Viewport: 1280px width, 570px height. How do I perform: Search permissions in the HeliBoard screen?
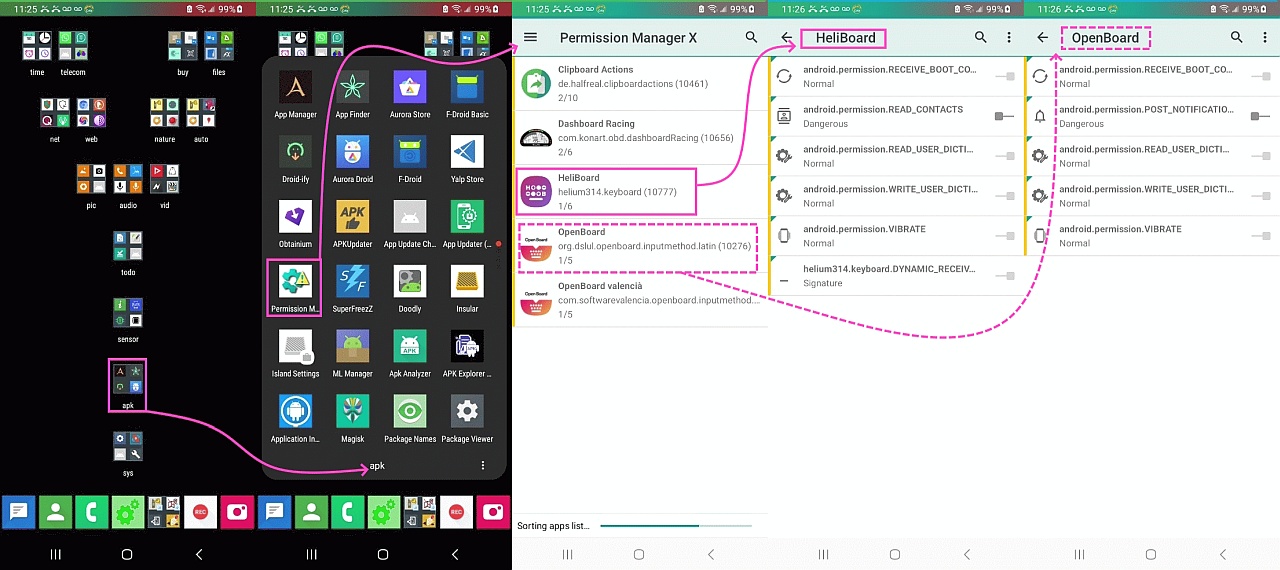[981, 38]
